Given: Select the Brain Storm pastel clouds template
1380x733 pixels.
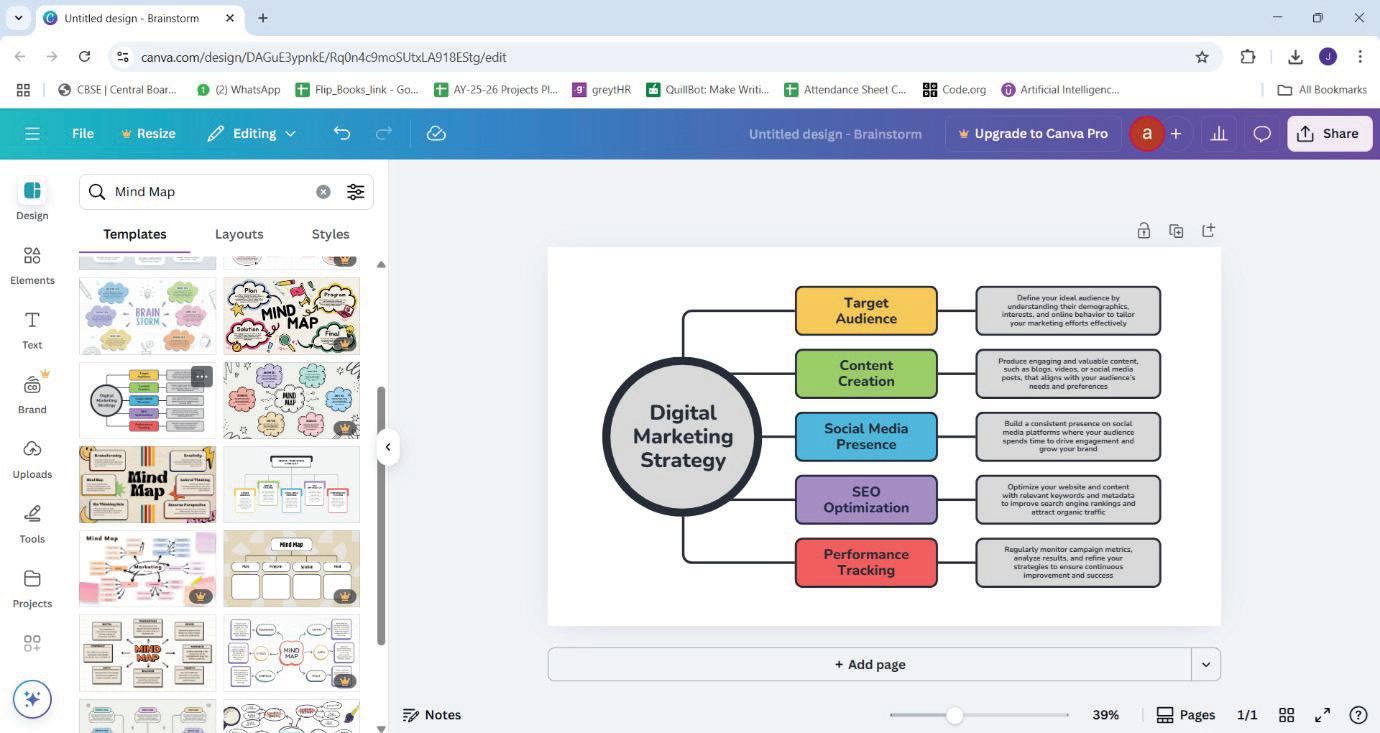Looking at the screenshot, I should coord(147,316).
